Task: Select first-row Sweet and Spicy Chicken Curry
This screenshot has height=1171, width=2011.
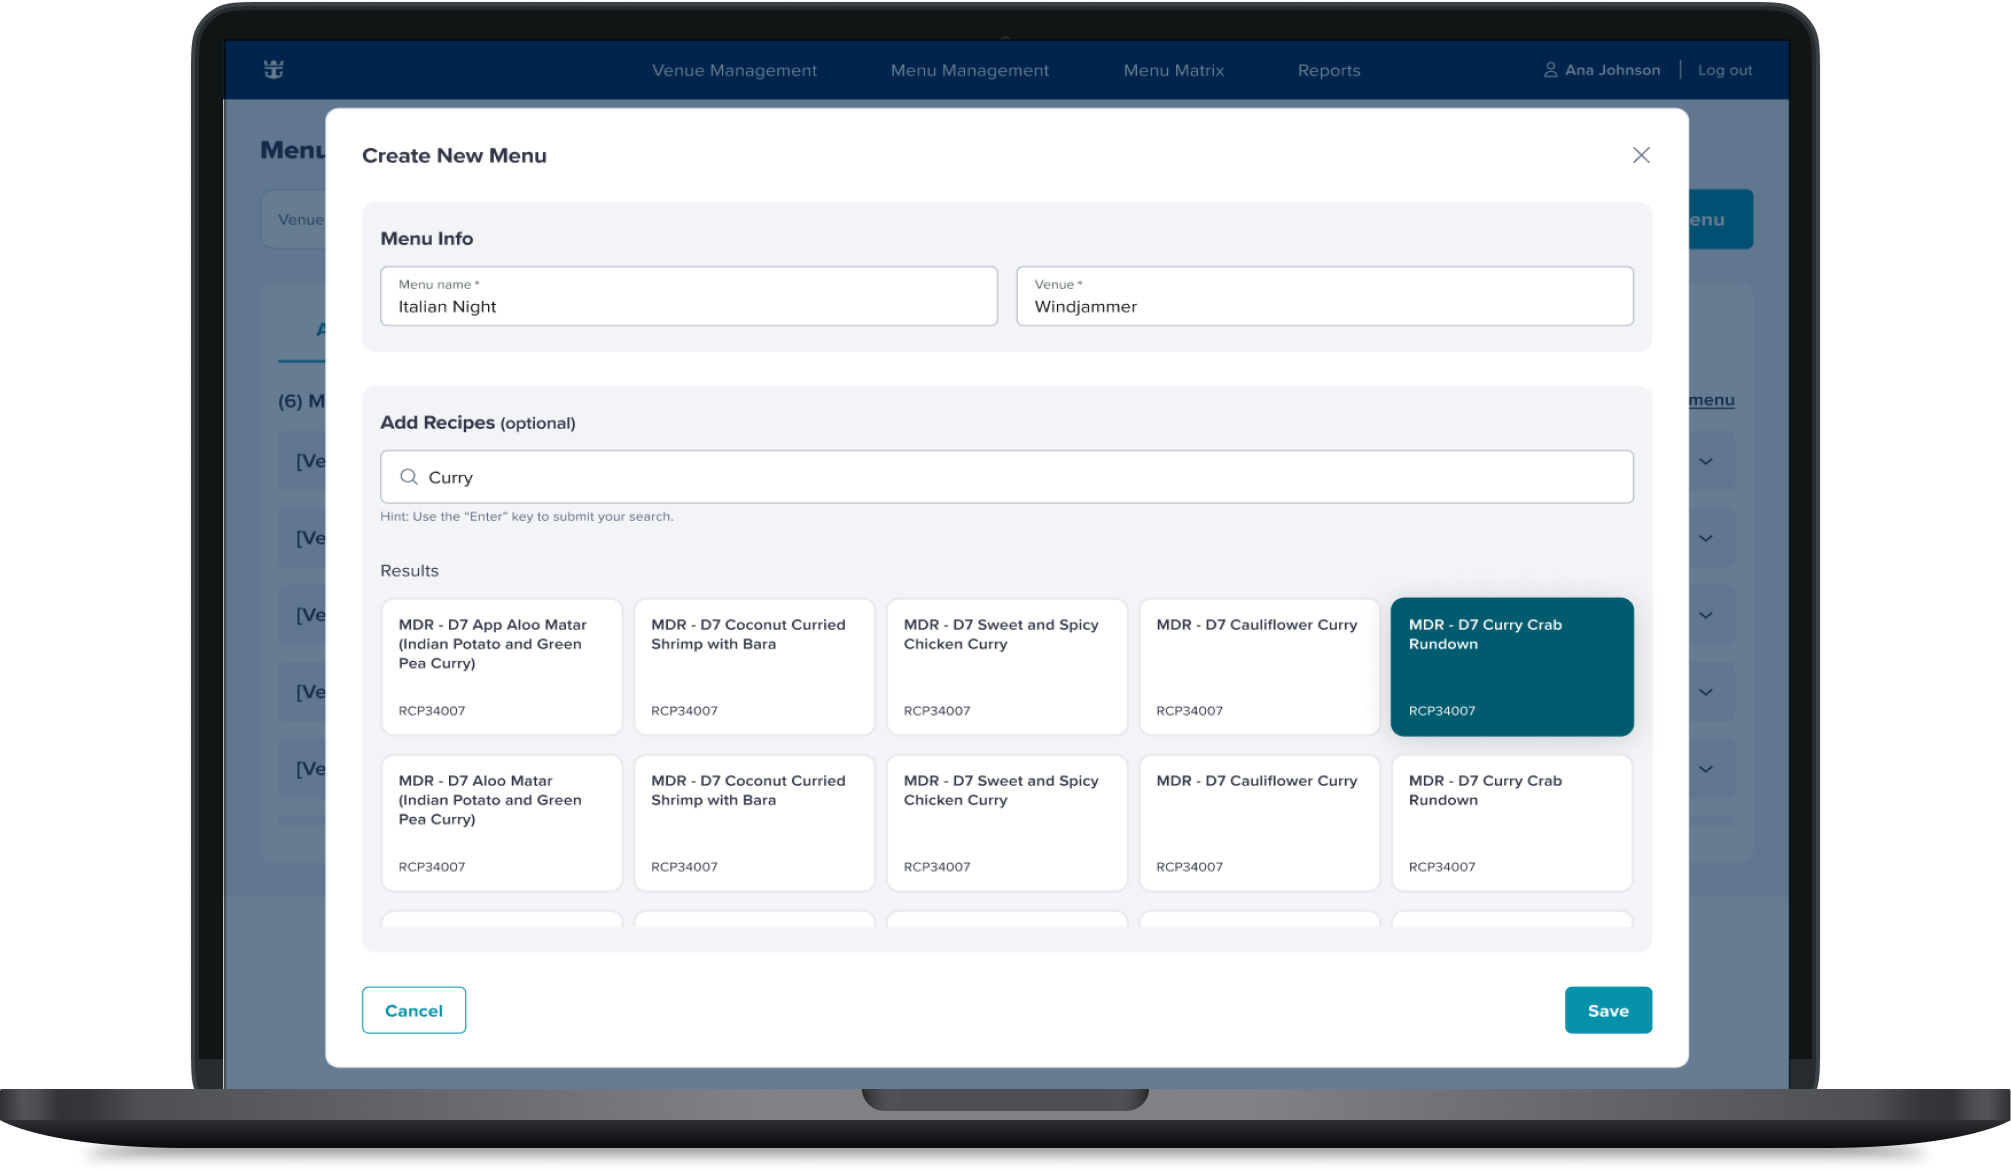Action: point(1006,667)
